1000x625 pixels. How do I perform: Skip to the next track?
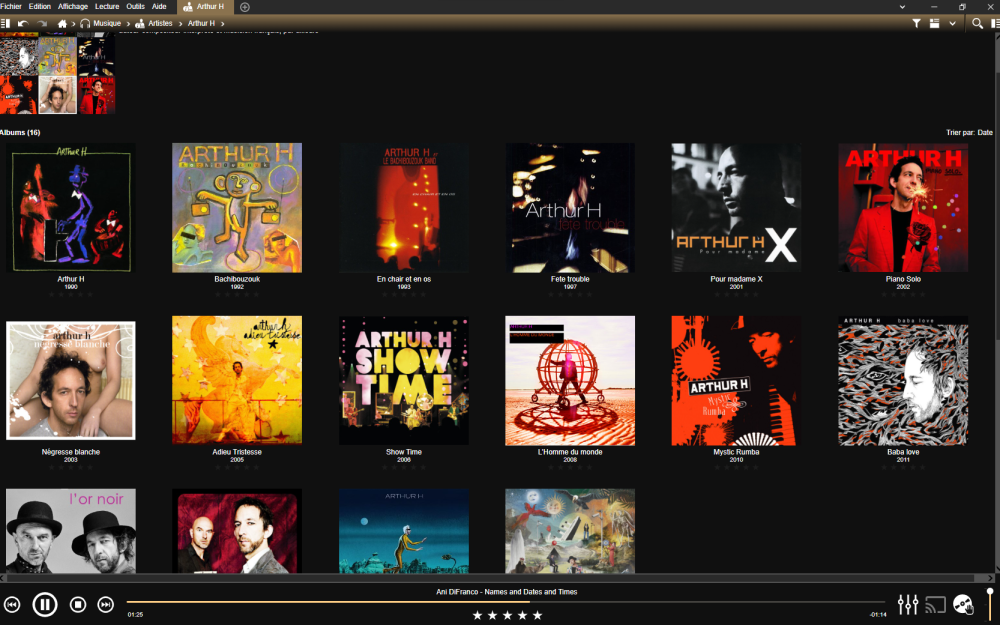click(x=106, y=604)
